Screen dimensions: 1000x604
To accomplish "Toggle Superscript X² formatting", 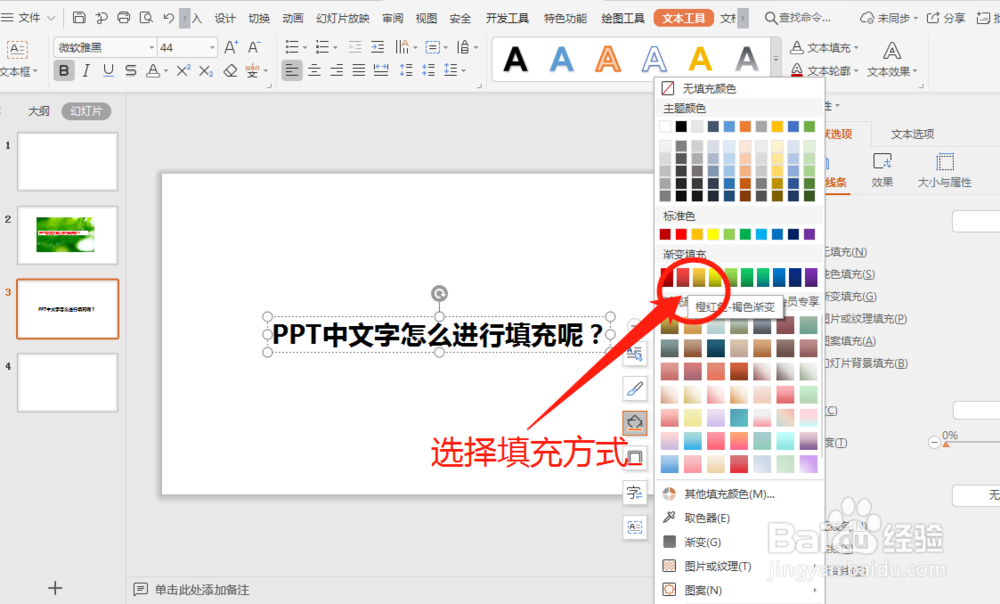I will 183,71.
